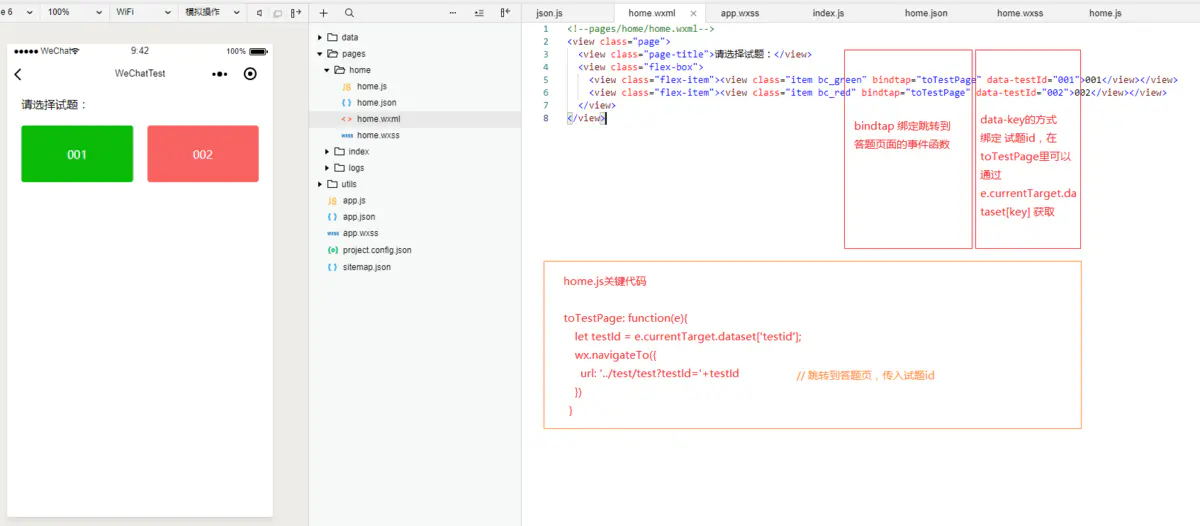Click code line number 8
The height and width of the screenshot is (526, 1200).
click(x=545, y=118)
